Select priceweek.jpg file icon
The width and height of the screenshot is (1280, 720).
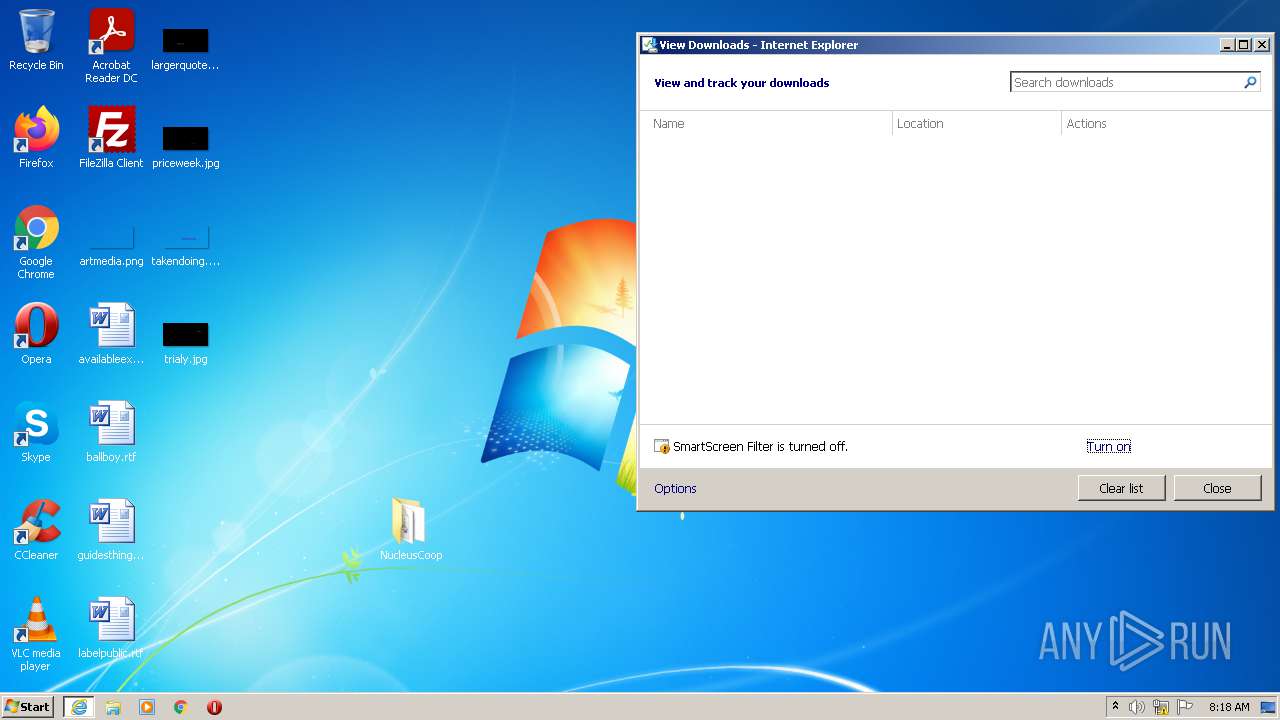(185, 147)
